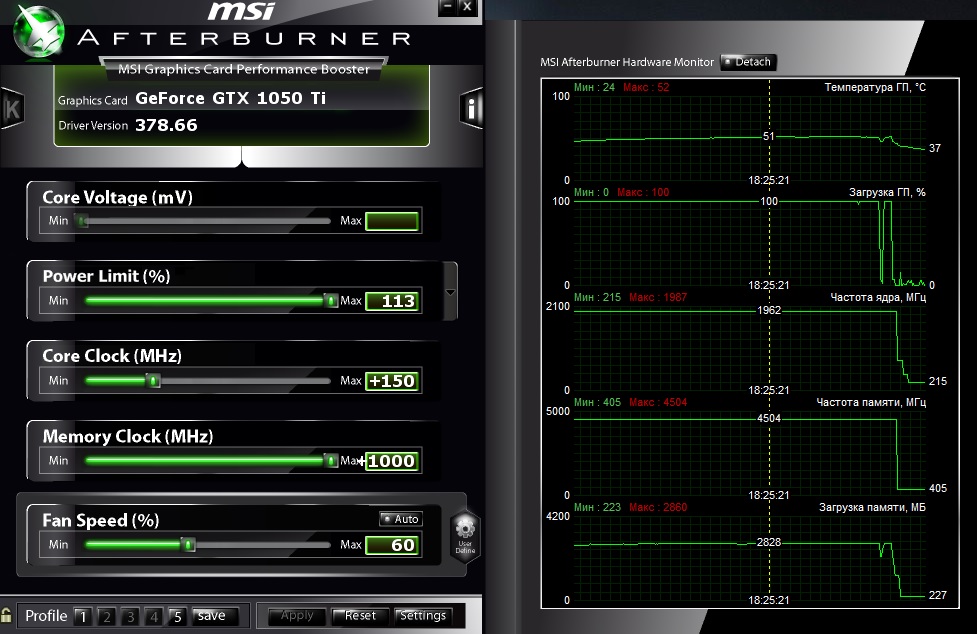Click the driver version 378.66 text
Viewport: 977px width, 634px height.
click(166, 125)
